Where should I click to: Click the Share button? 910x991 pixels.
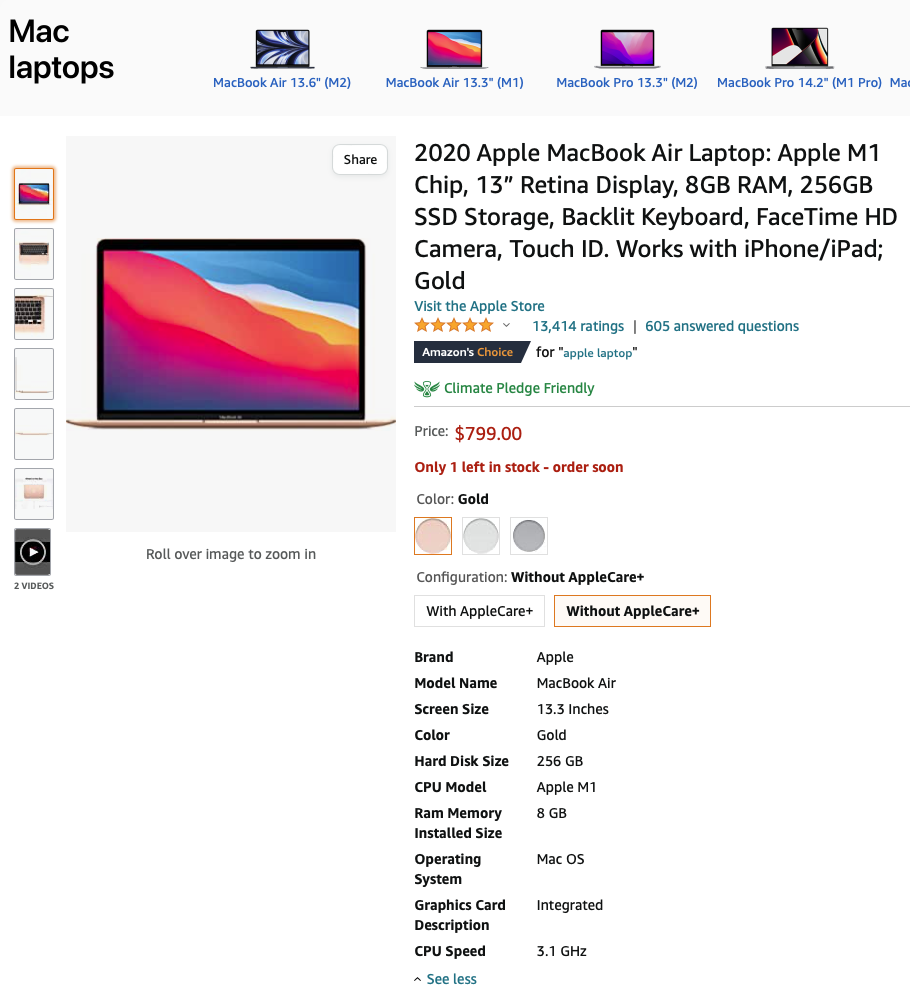(360, 159)
